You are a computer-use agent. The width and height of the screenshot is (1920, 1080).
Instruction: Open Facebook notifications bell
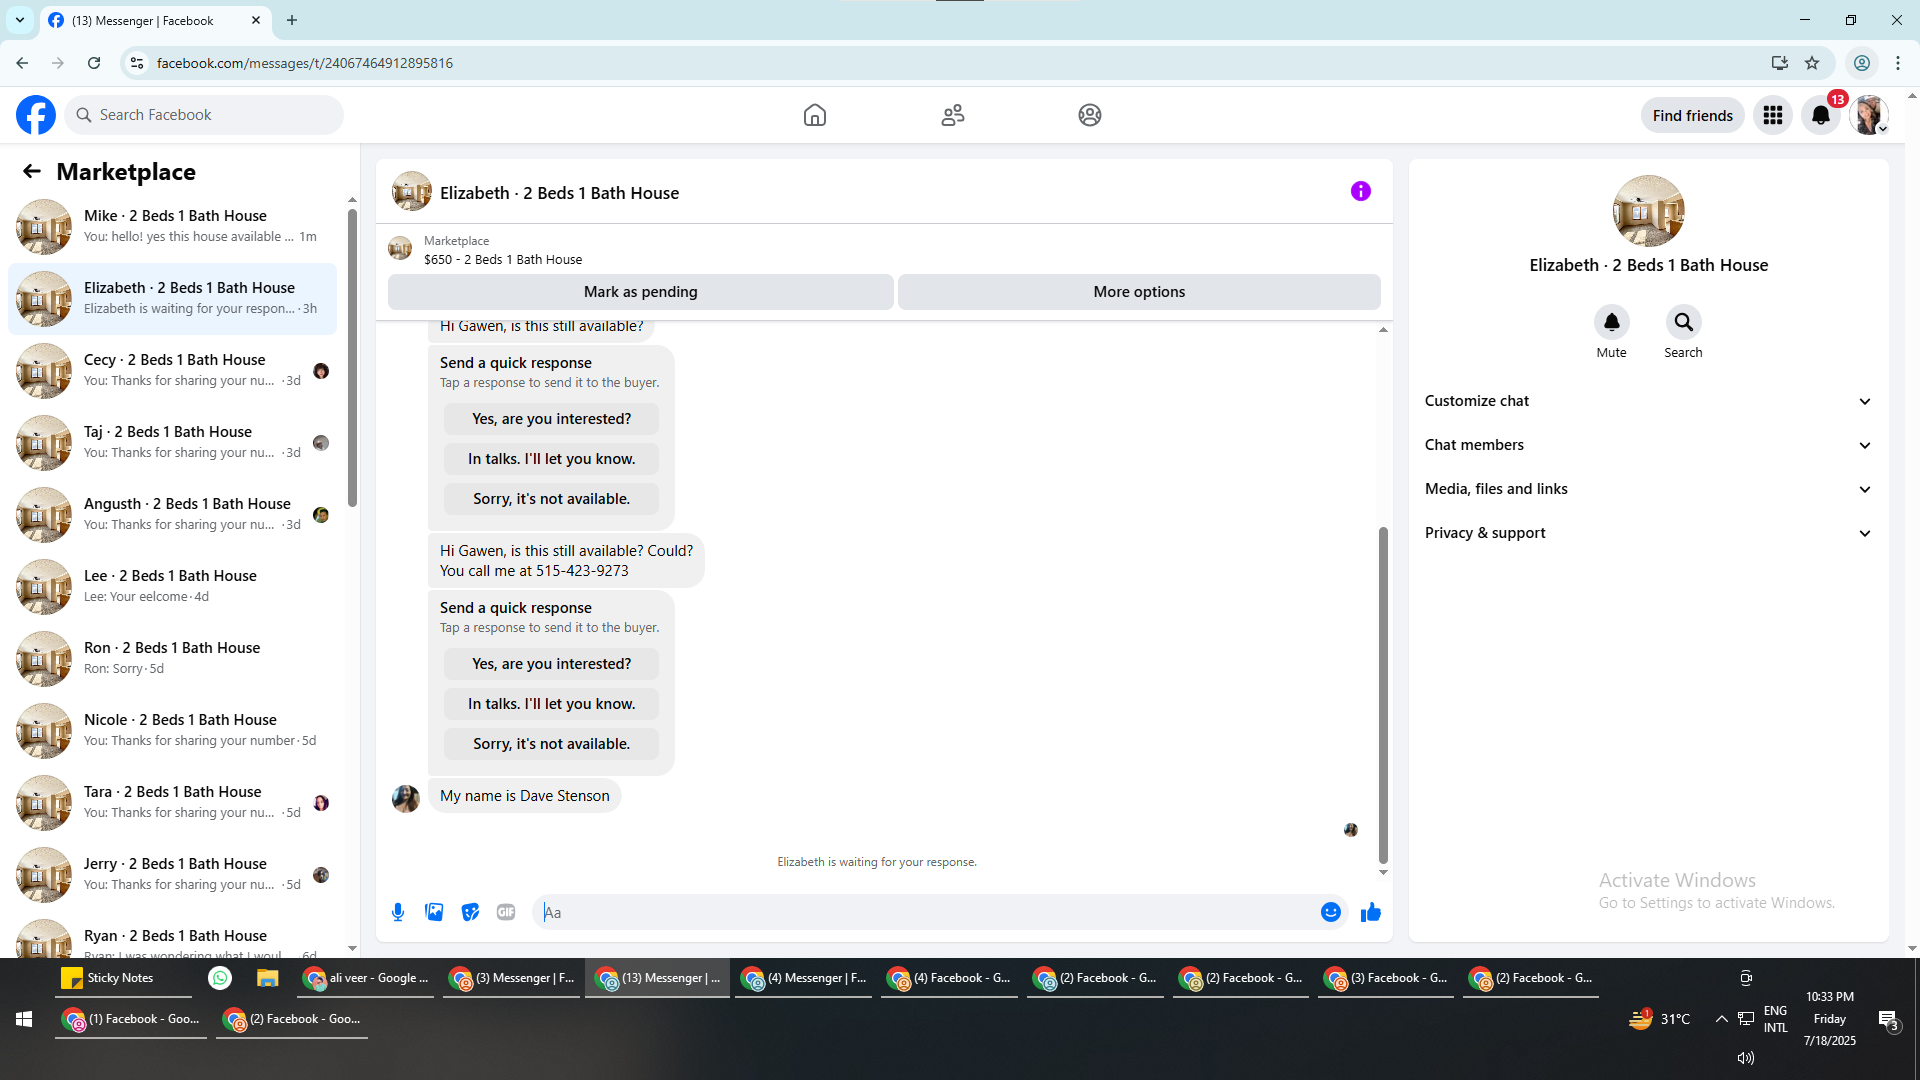1821,115
